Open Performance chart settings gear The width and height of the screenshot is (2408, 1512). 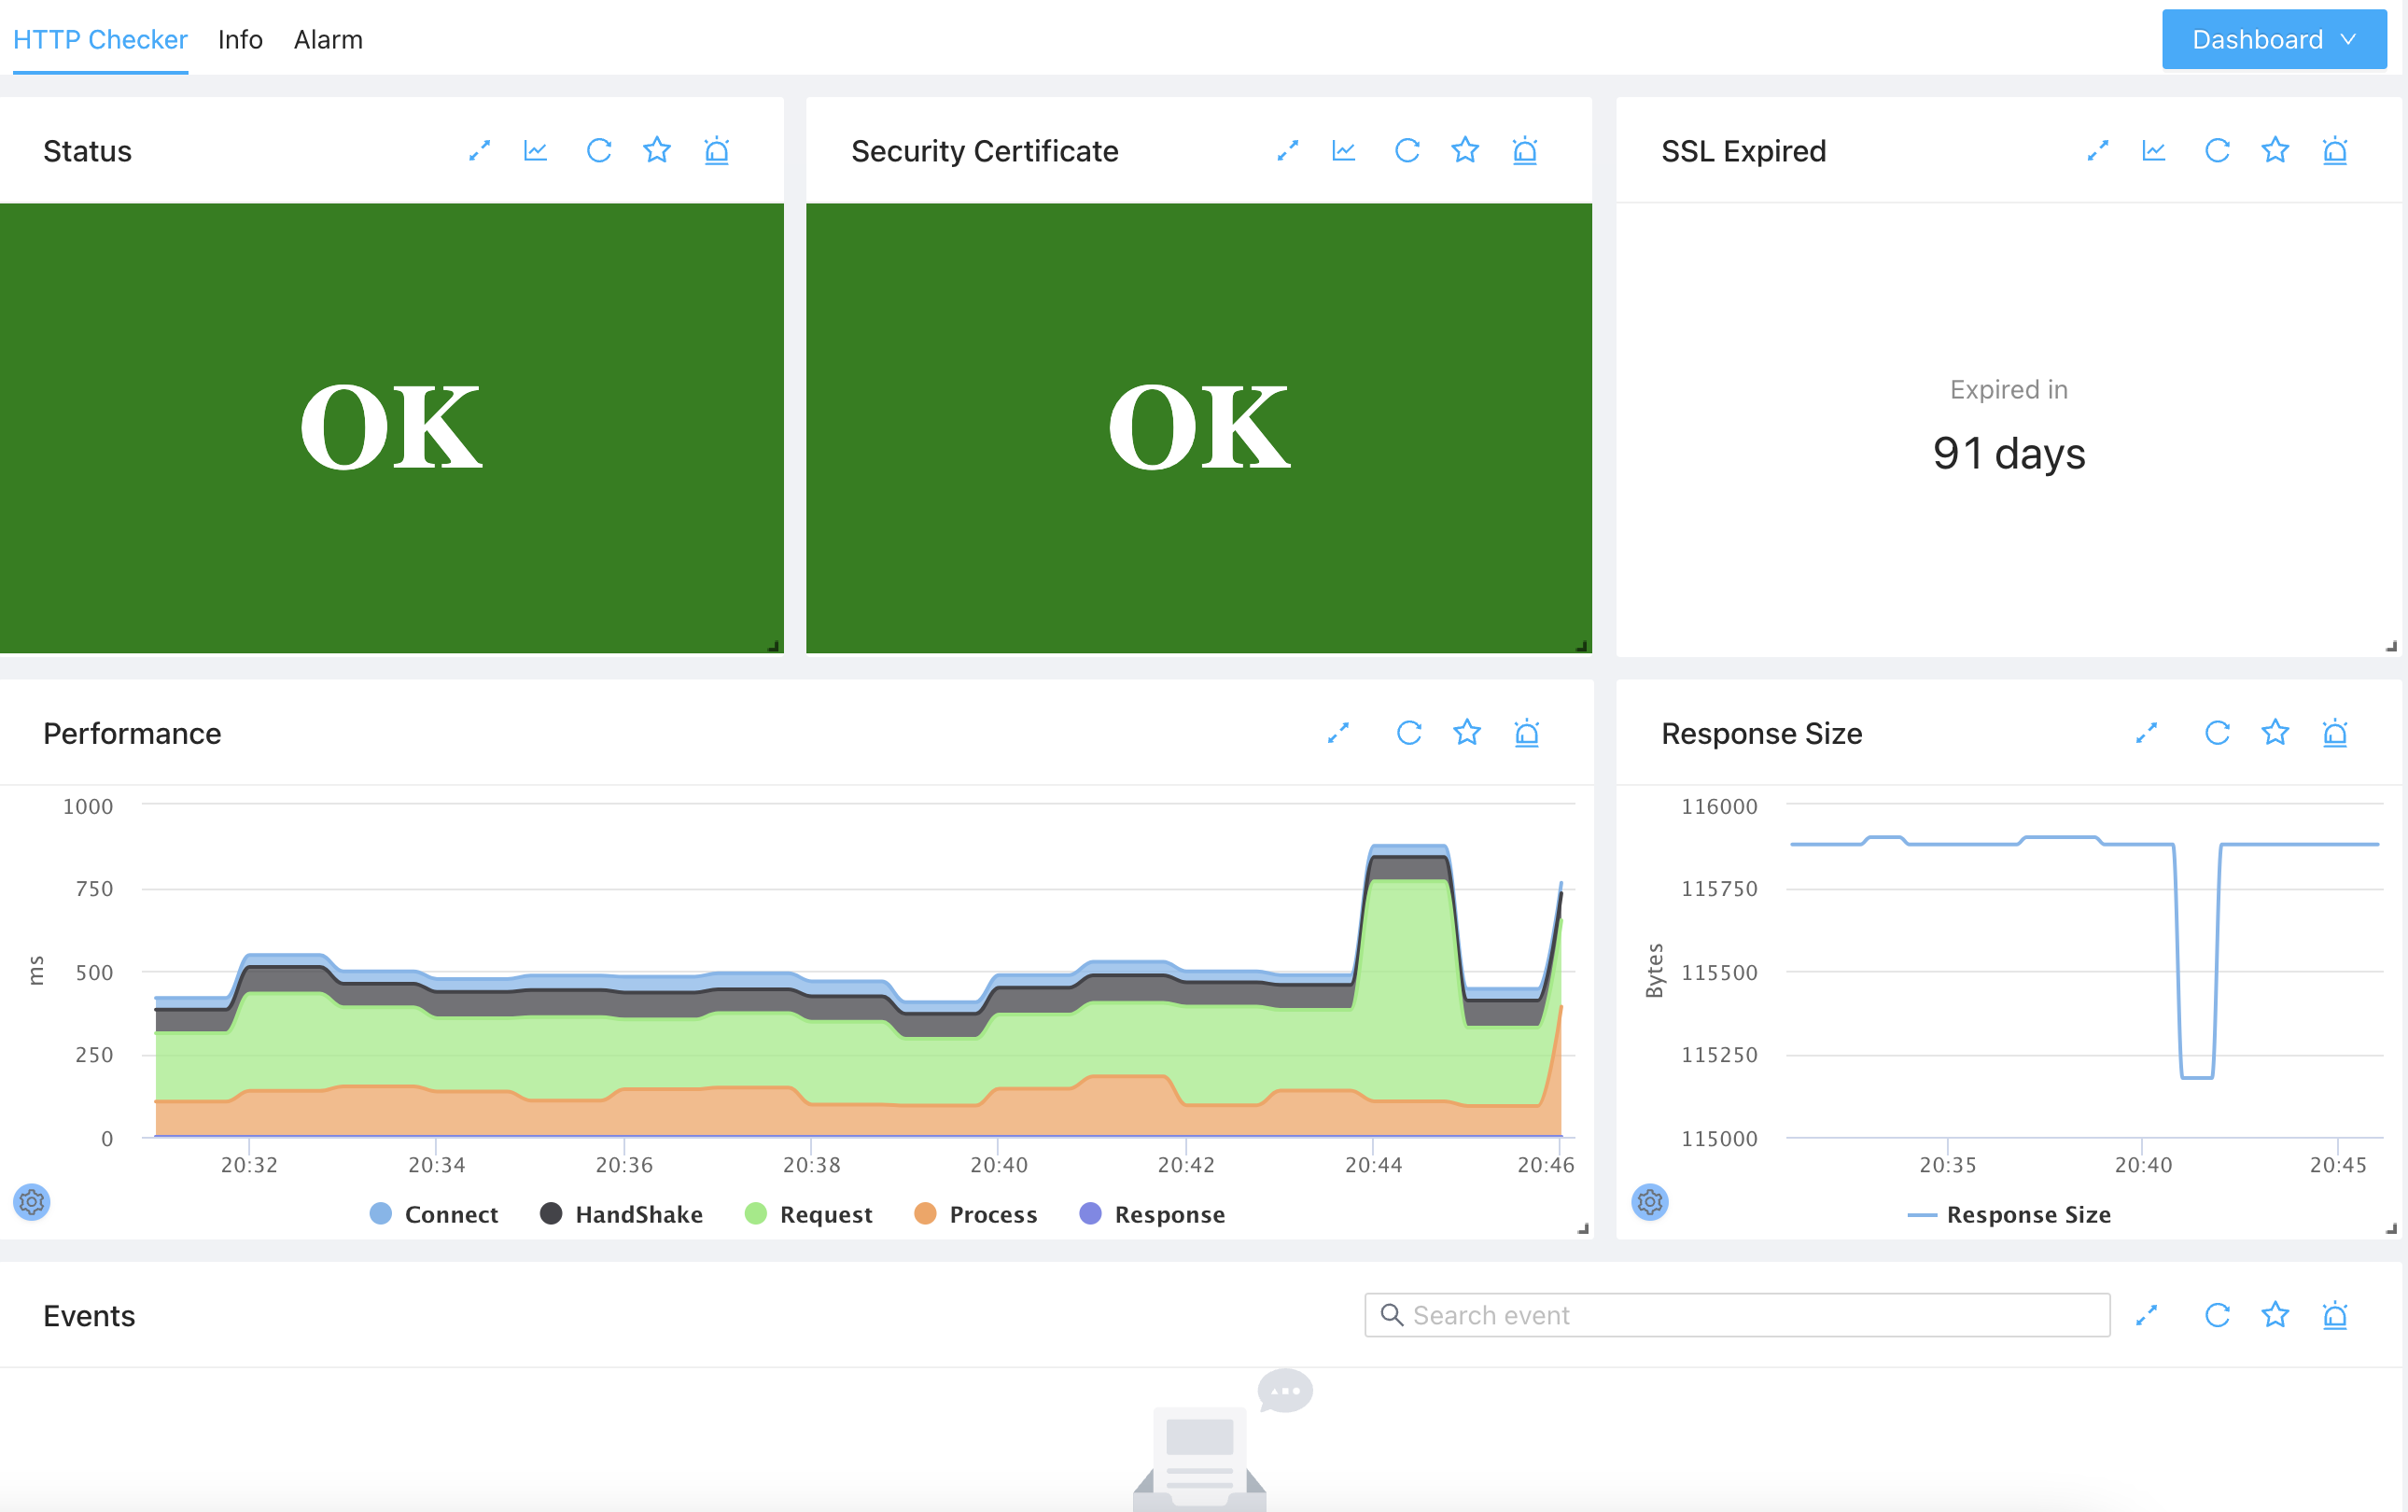point(32,1201)
